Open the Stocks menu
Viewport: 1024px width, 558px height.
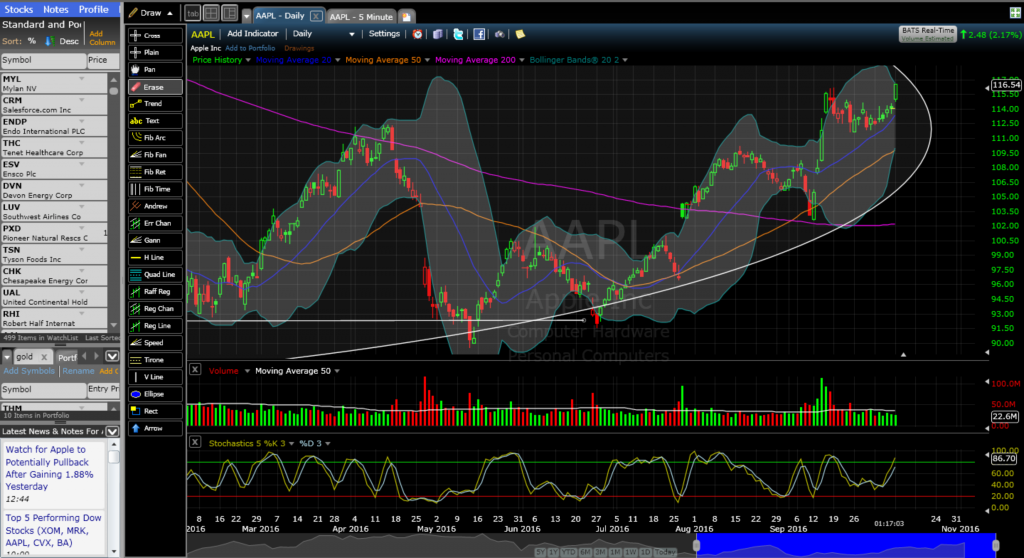click(18, 9)
